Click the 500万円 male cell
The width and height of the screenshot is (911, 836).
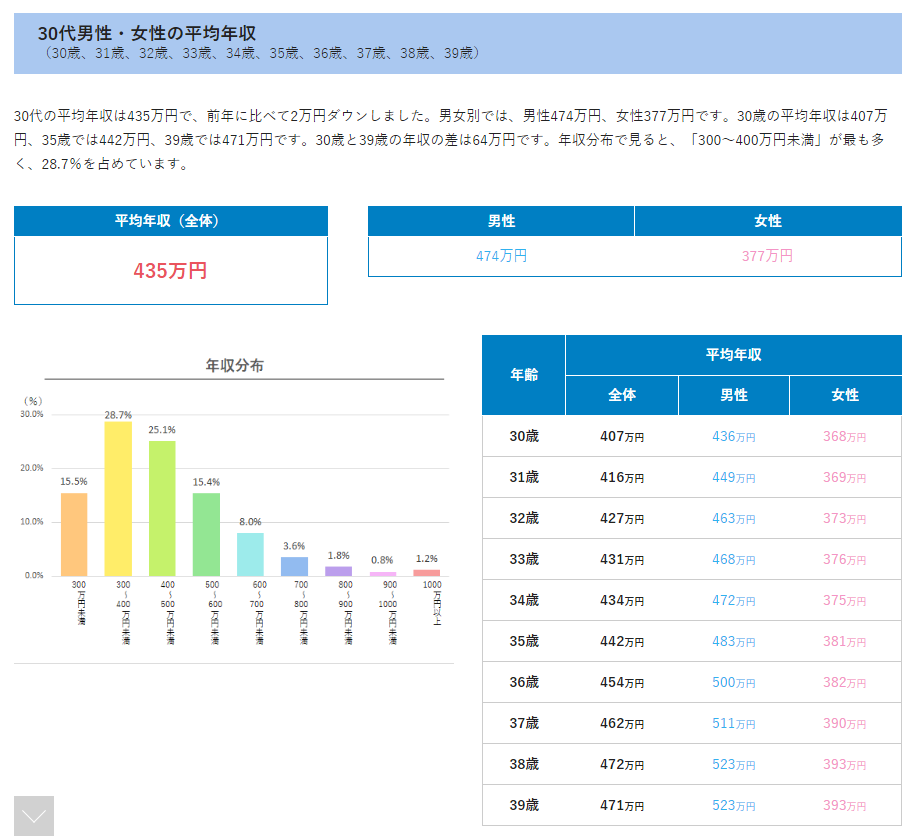pyautogui.click(x=734, y=683)
